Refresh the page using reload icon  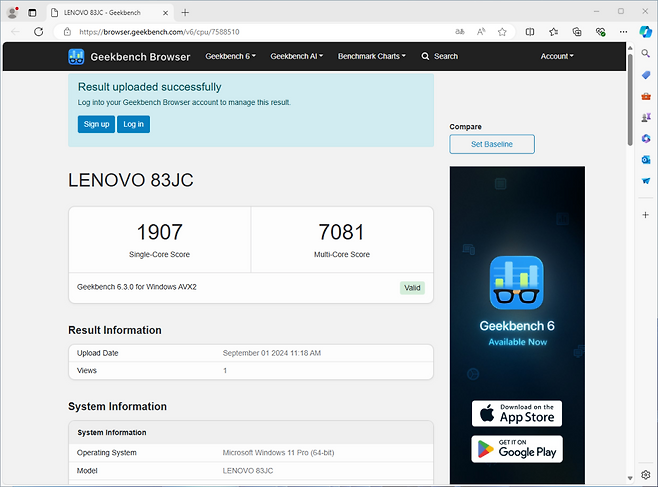point(40,32)
